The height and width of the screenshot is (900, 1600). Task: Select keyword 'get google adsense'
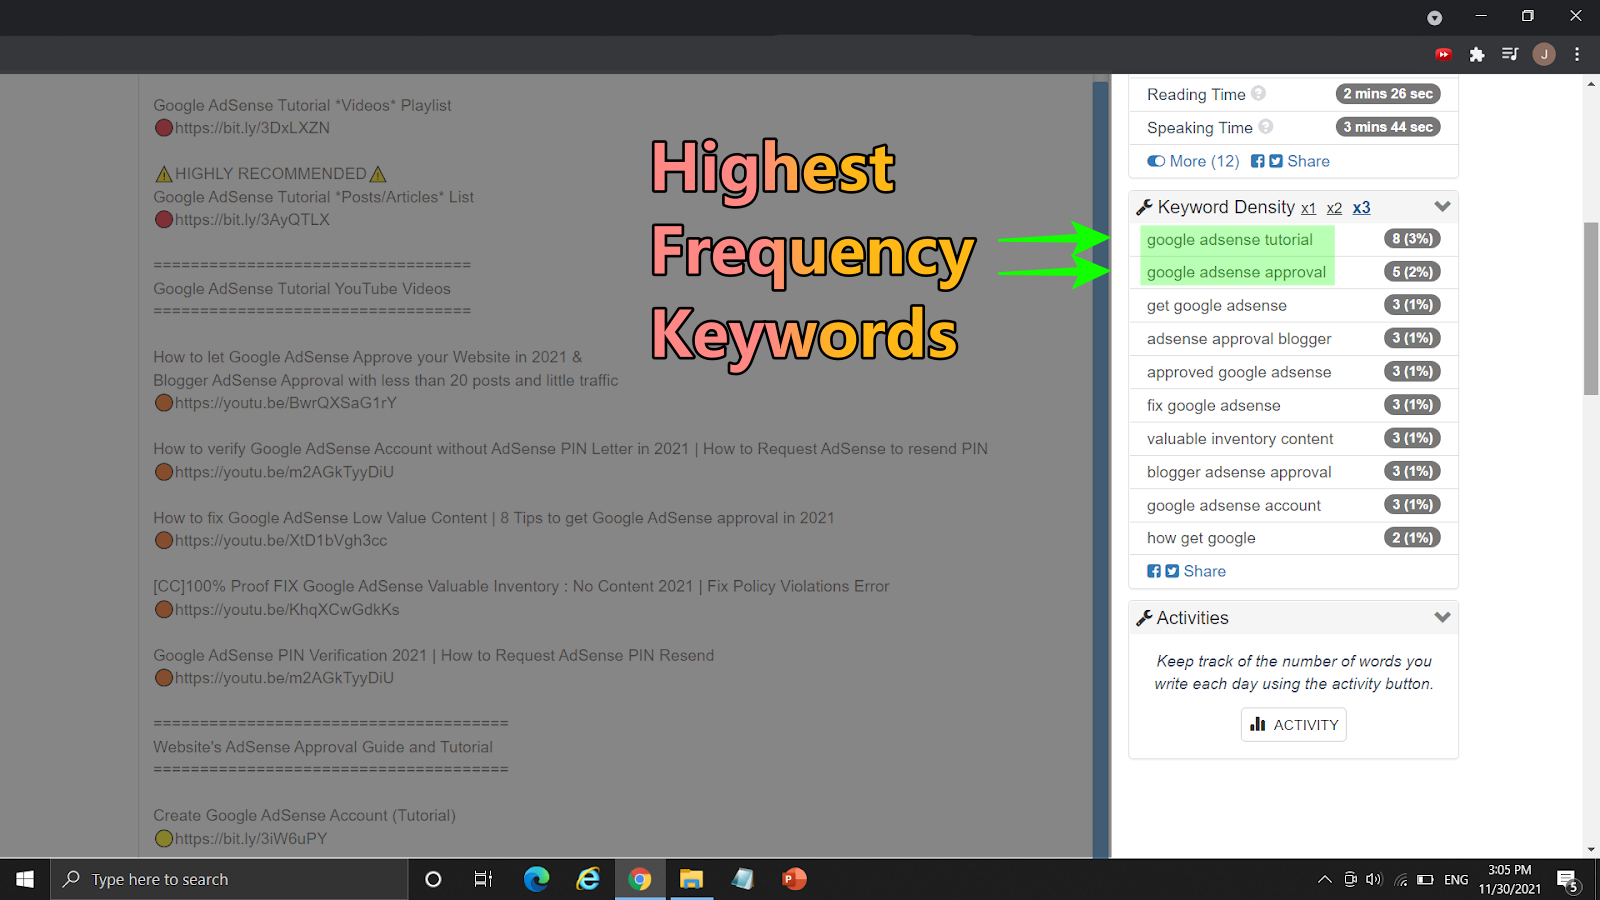click(1216, 305)
